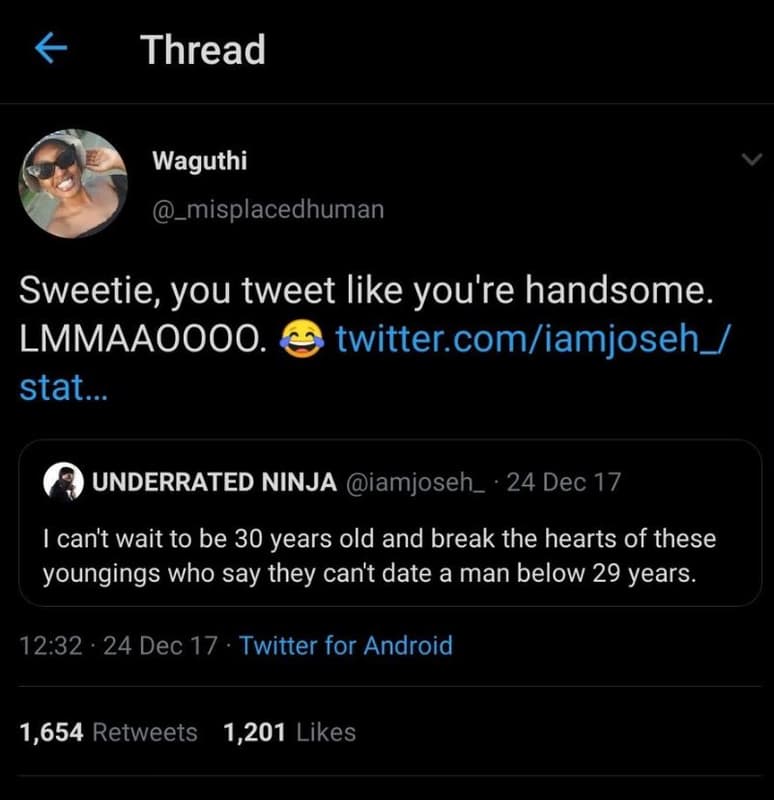Open the 1,201 Likes list

pyautogui.click(x=288, y=732)
